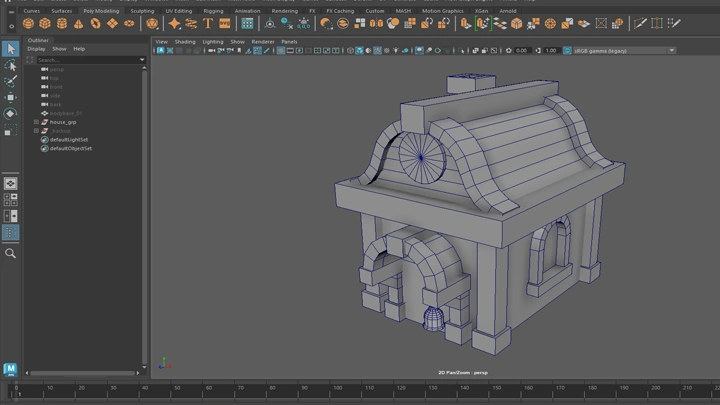Activate the Scale tool

click(11, 130)
